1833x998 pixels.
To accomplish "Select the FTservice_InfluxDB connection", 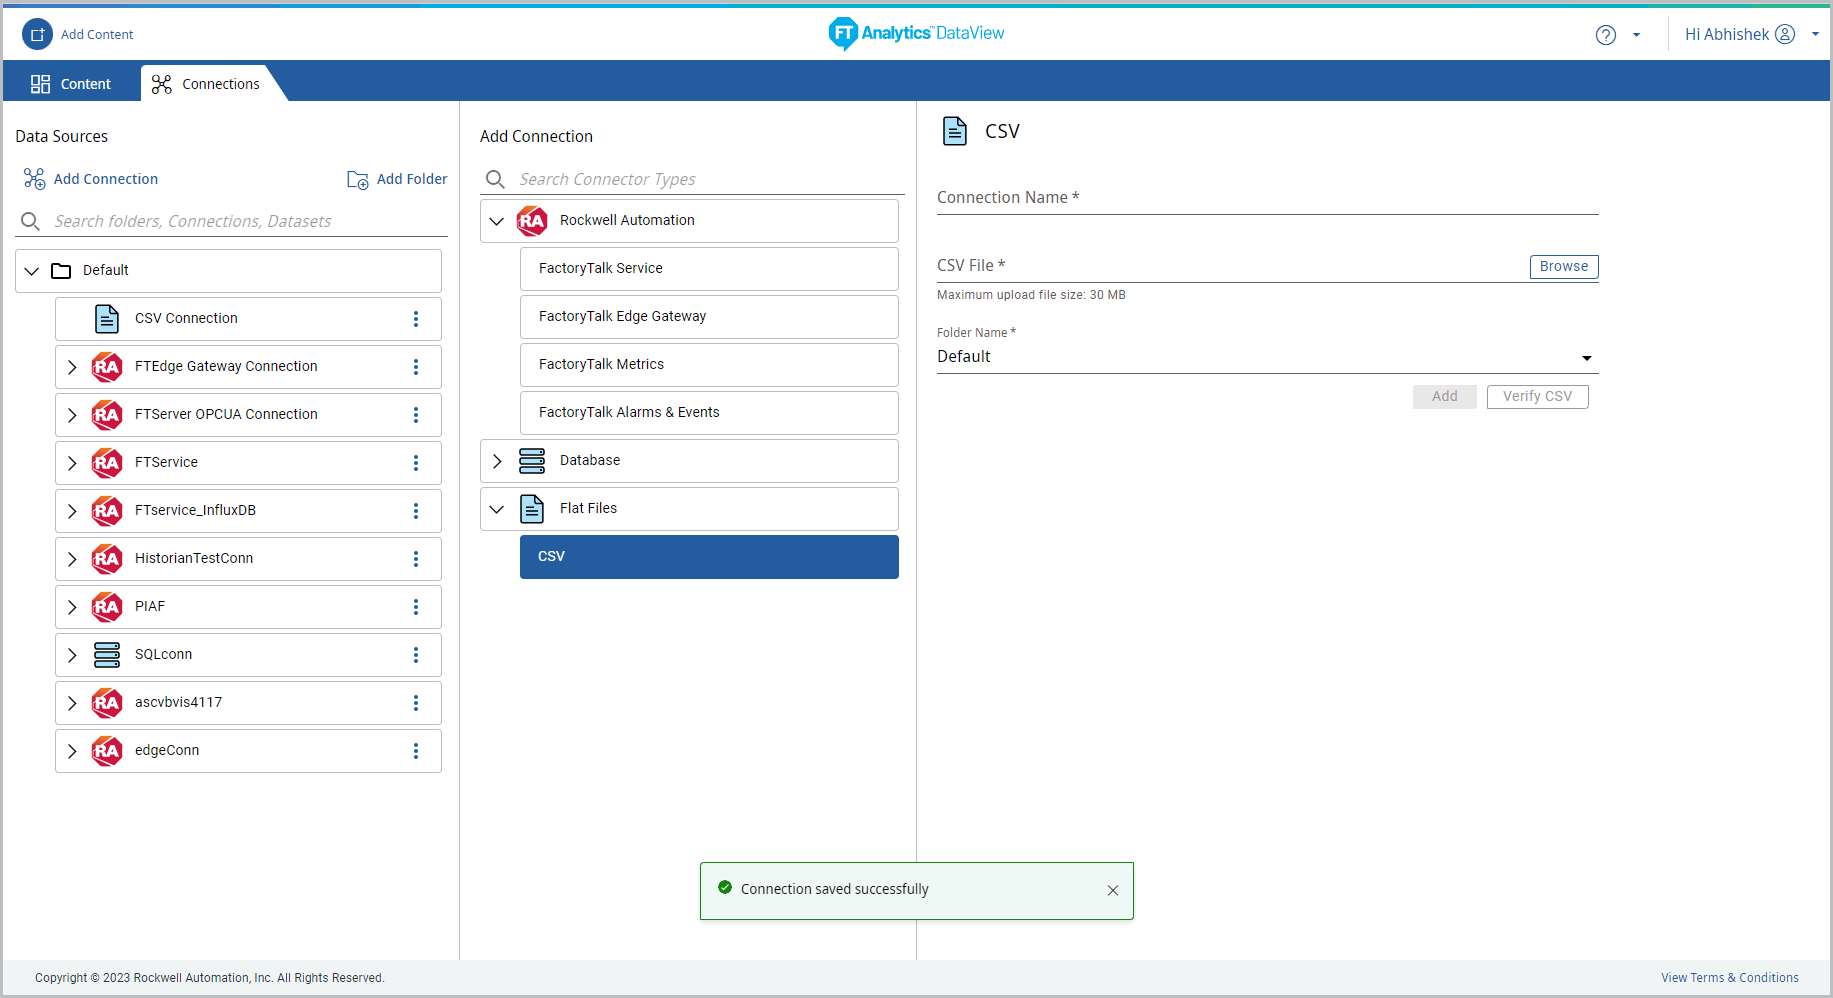I will click(248, 511).
